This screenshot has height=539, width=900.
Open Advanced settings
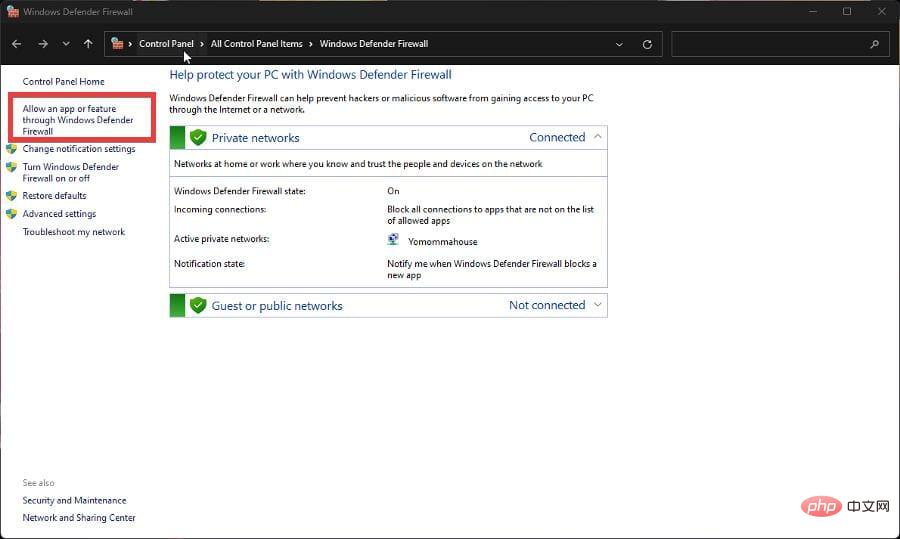click(59, 214)
